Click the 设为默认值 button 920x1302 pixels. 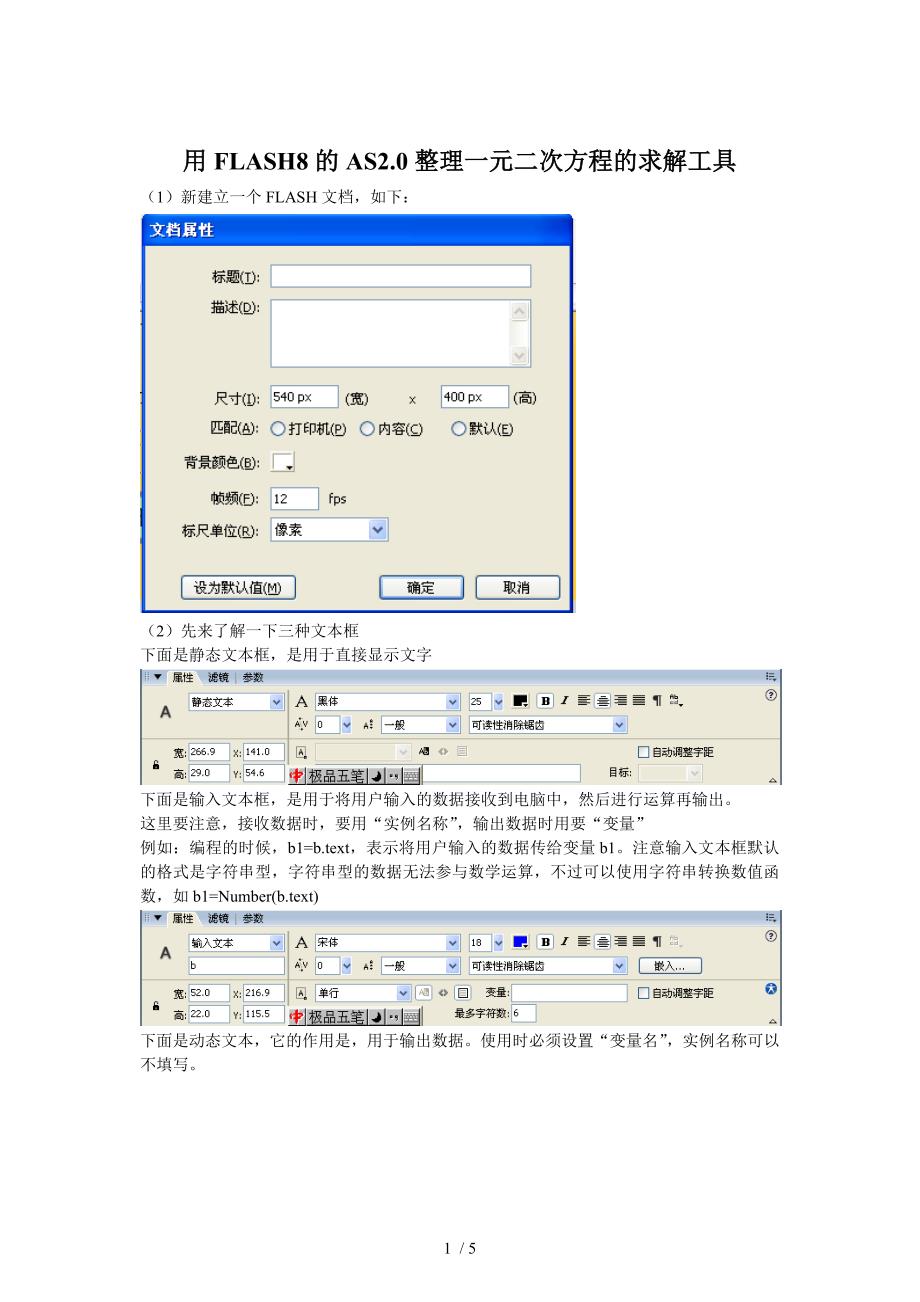(x=238, y=587)
